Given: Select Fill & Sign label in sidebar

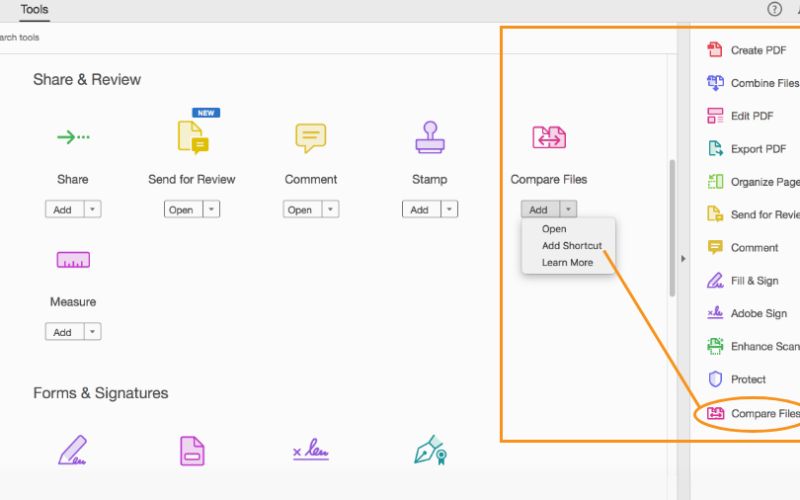Looking at the screenshot, I should [755, 281].
